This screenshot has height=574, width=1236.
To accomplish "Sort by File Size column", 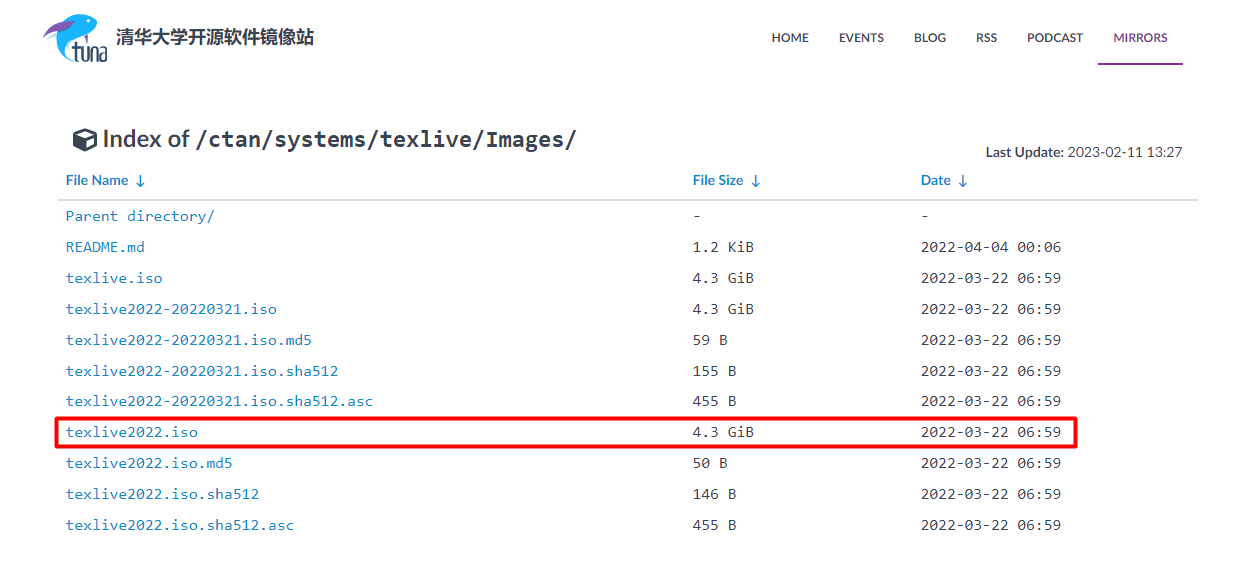I will pyautogui.click(x=727, y=180).
